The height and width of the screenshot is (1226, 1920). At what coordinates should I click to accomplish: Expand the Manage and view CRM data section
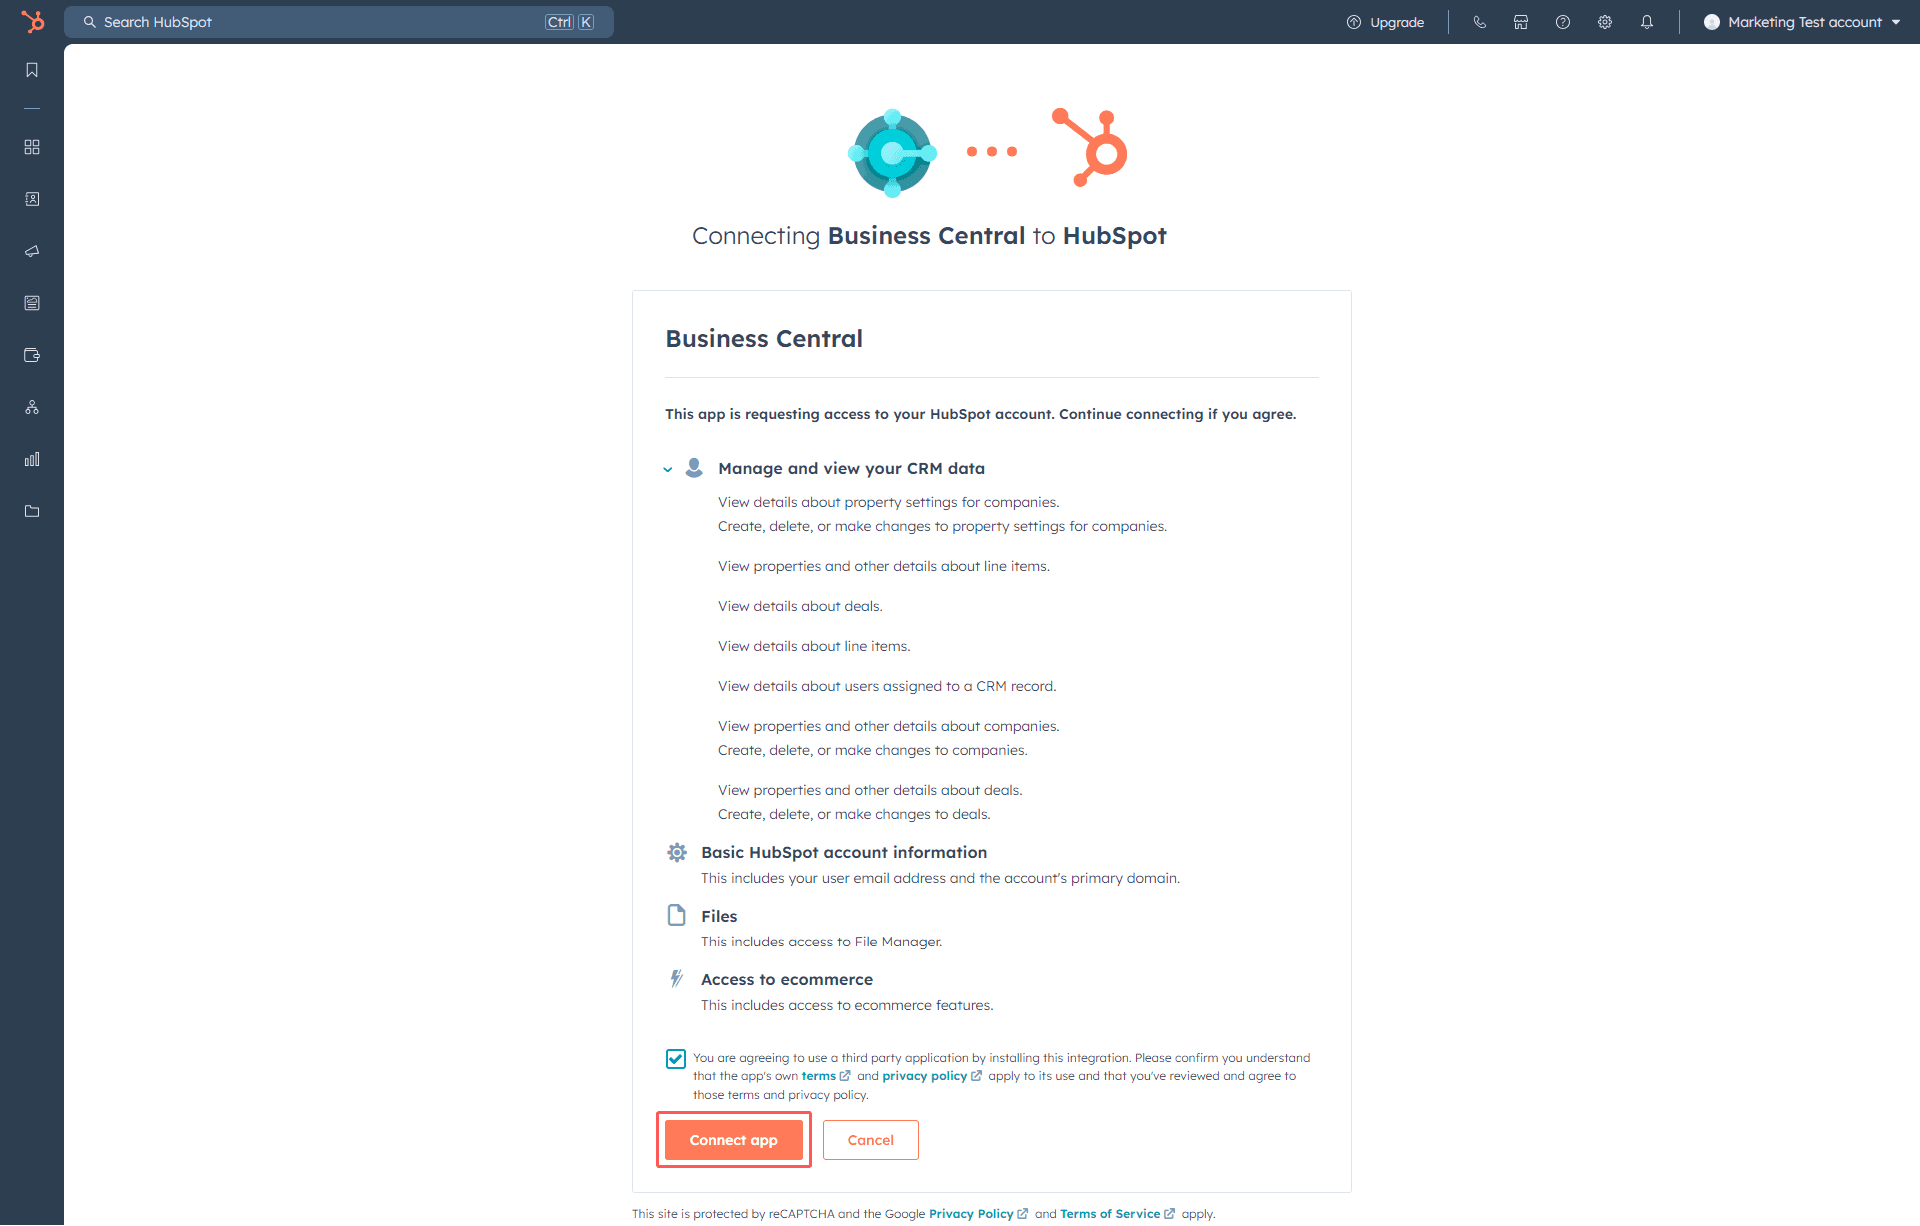669,469
